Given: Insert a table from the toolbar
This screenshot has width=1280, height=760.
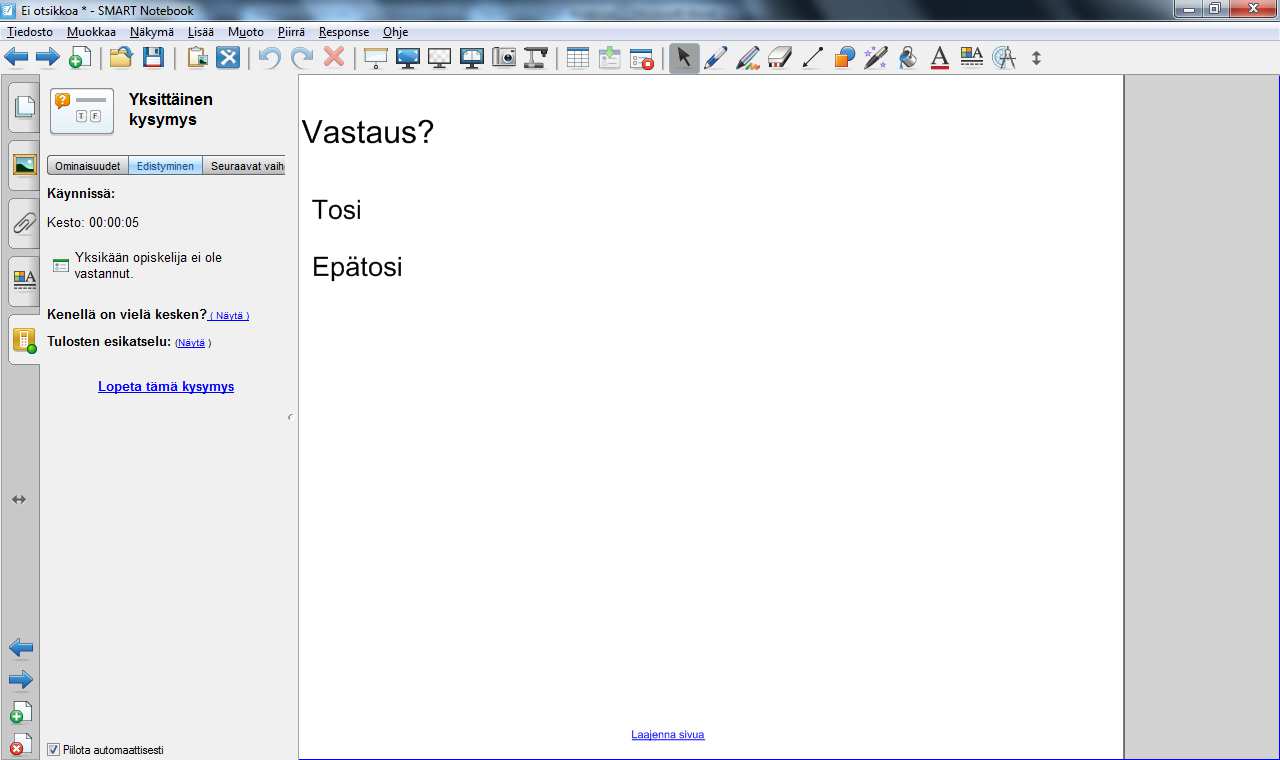Looking at the screenshot, I should click(578, 57).
